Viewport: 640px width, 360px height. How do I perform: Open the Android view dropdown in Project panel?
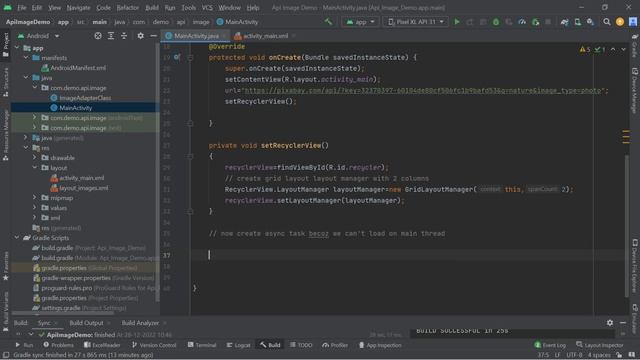[39, 36]
